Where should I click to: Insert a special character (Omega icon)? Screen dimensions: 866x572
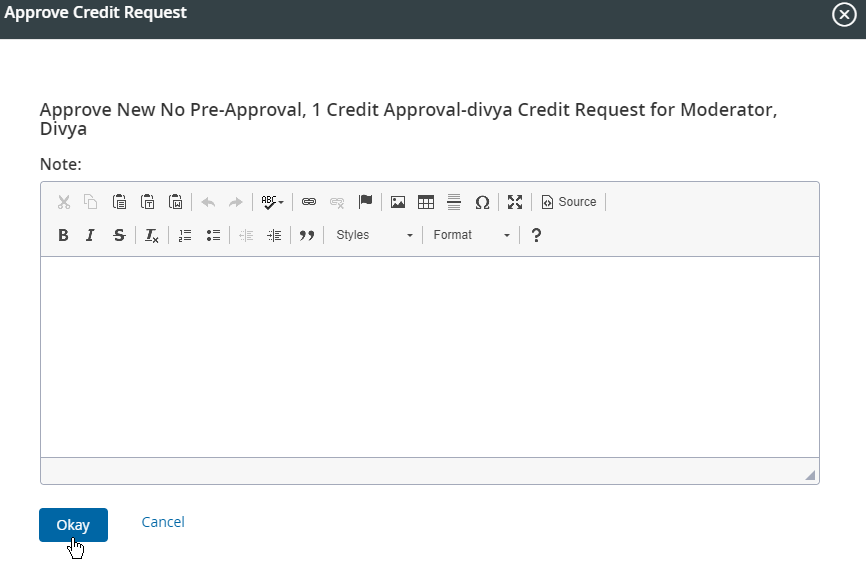pos(482,202)
